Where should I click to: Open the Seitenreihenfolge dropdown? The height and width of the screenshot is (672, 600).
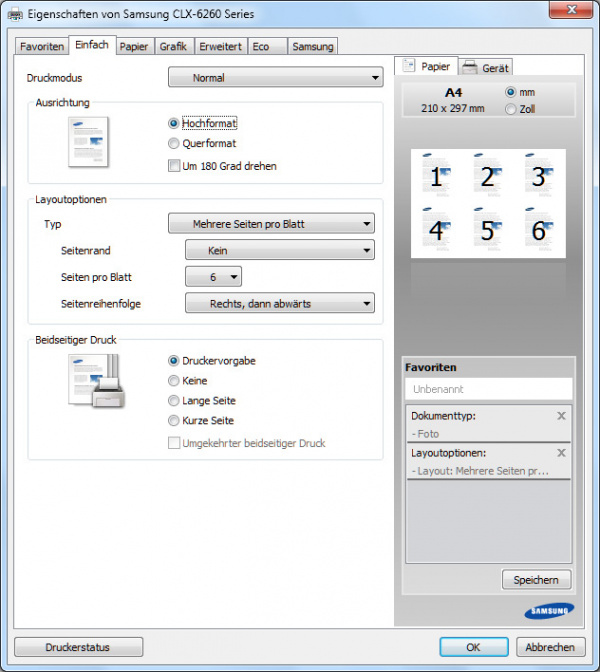tap(280, 304)
